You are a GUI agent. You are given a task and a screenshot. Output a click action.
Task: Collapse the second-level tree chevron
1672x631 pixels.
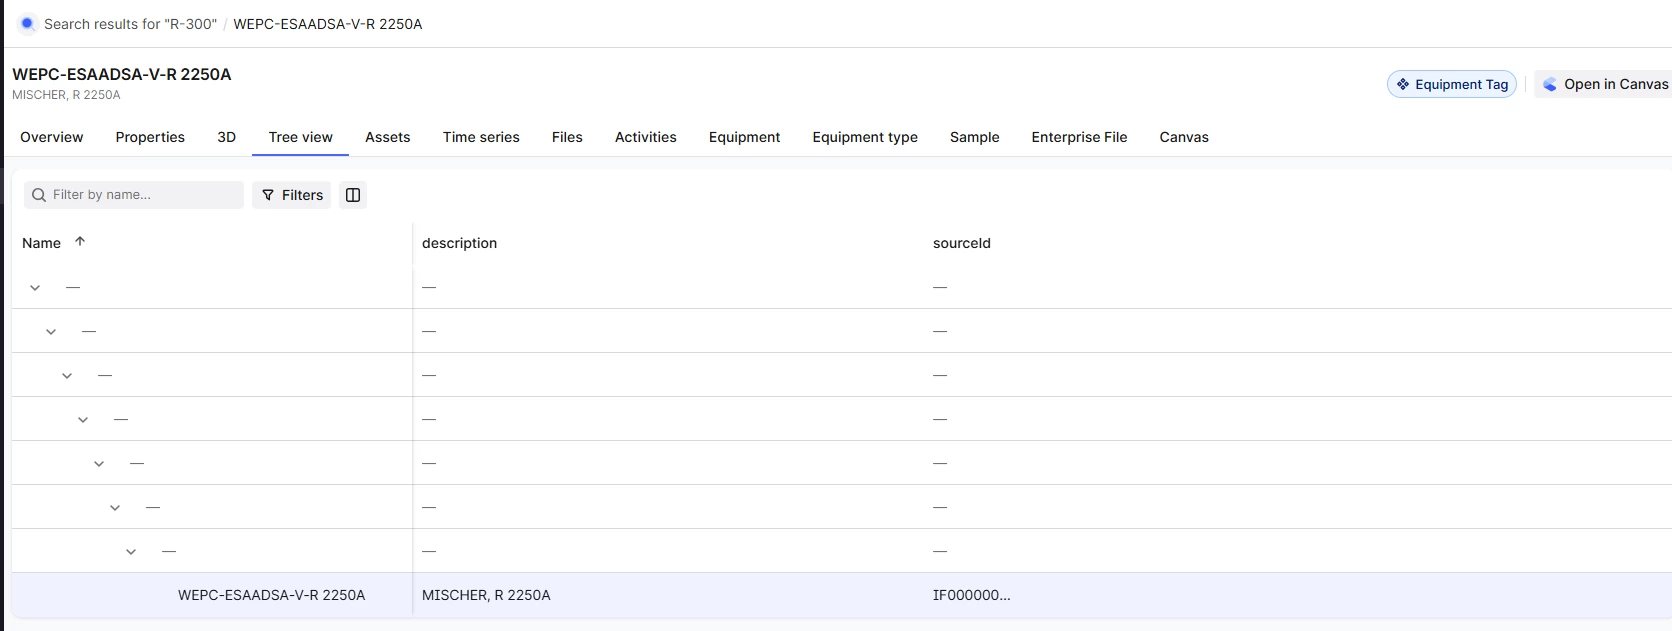[x=51, y=332]
